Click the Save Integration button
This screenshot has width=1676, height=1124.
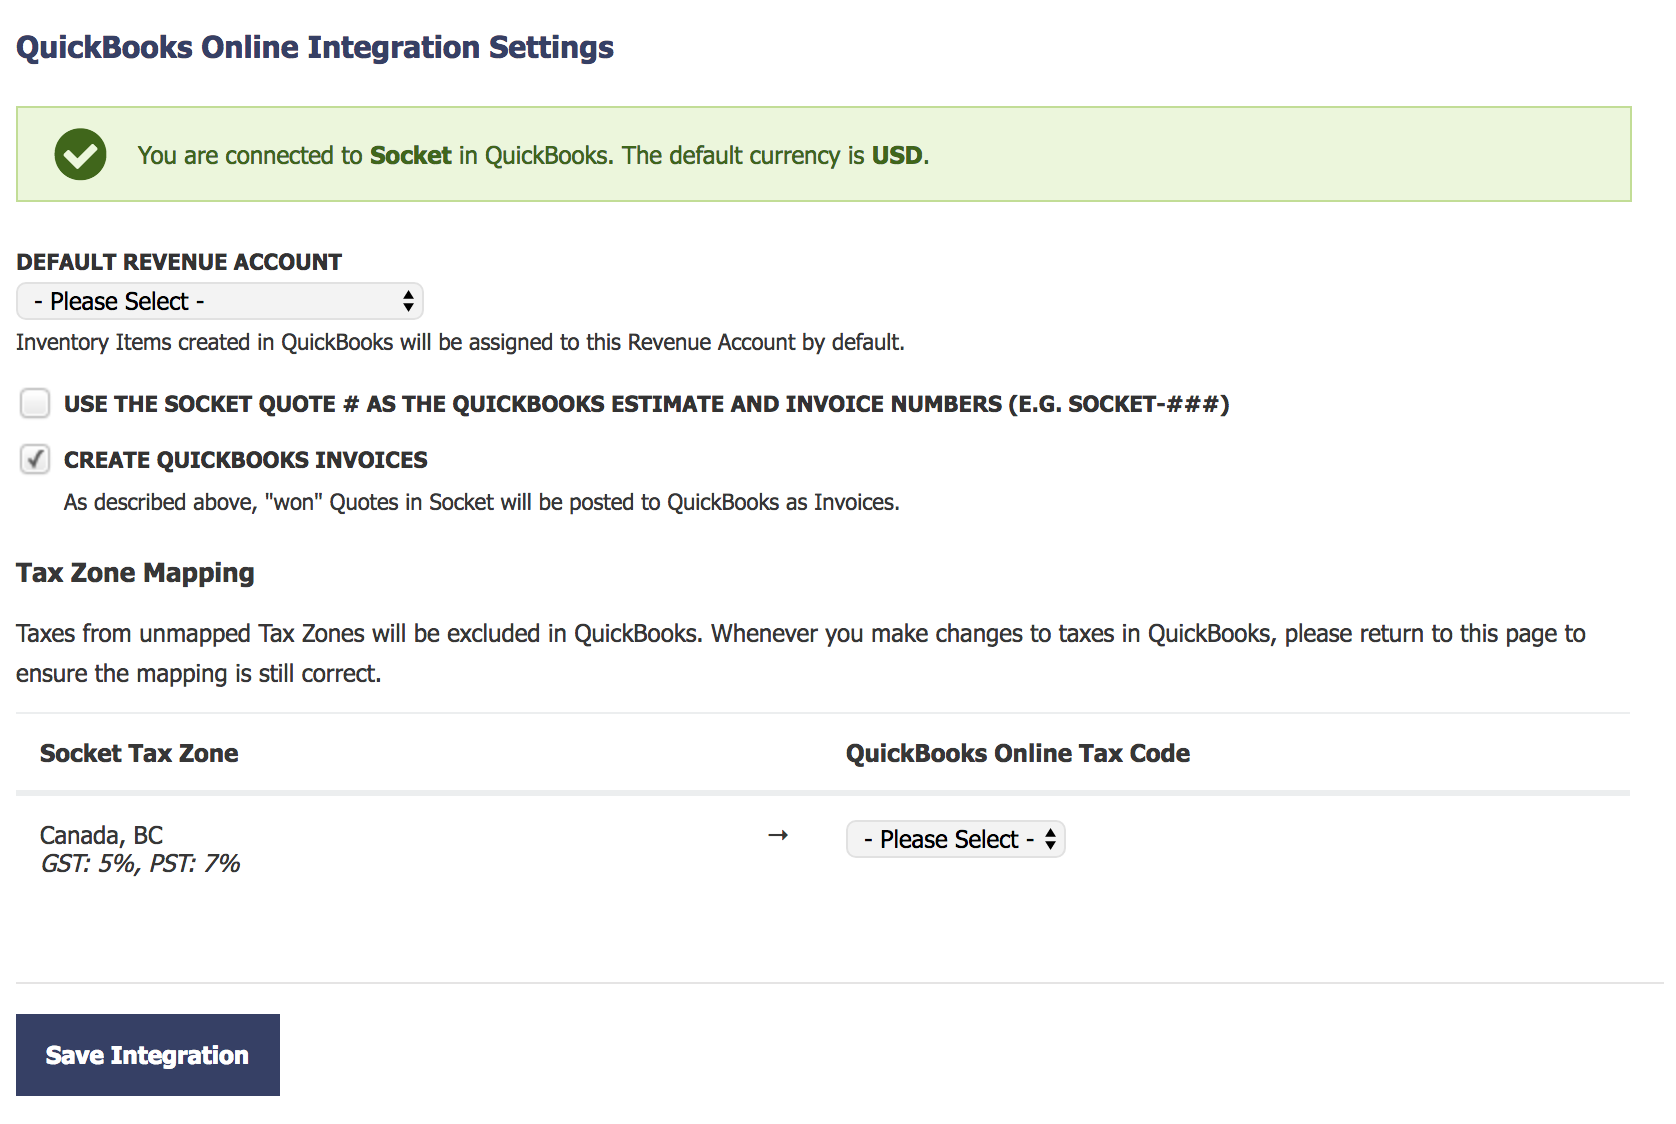tap(148, 1055)
